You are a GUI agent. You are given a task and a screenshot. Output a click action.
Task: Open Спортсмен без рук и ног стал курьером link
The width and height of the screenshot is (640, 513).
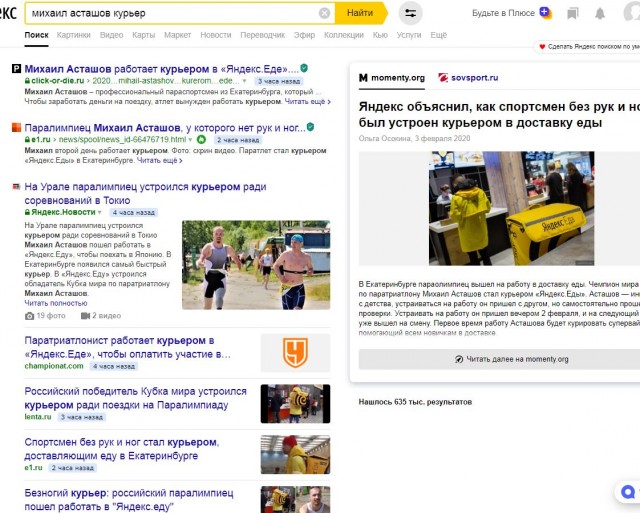pyautogui.click(x=122, y=449)
